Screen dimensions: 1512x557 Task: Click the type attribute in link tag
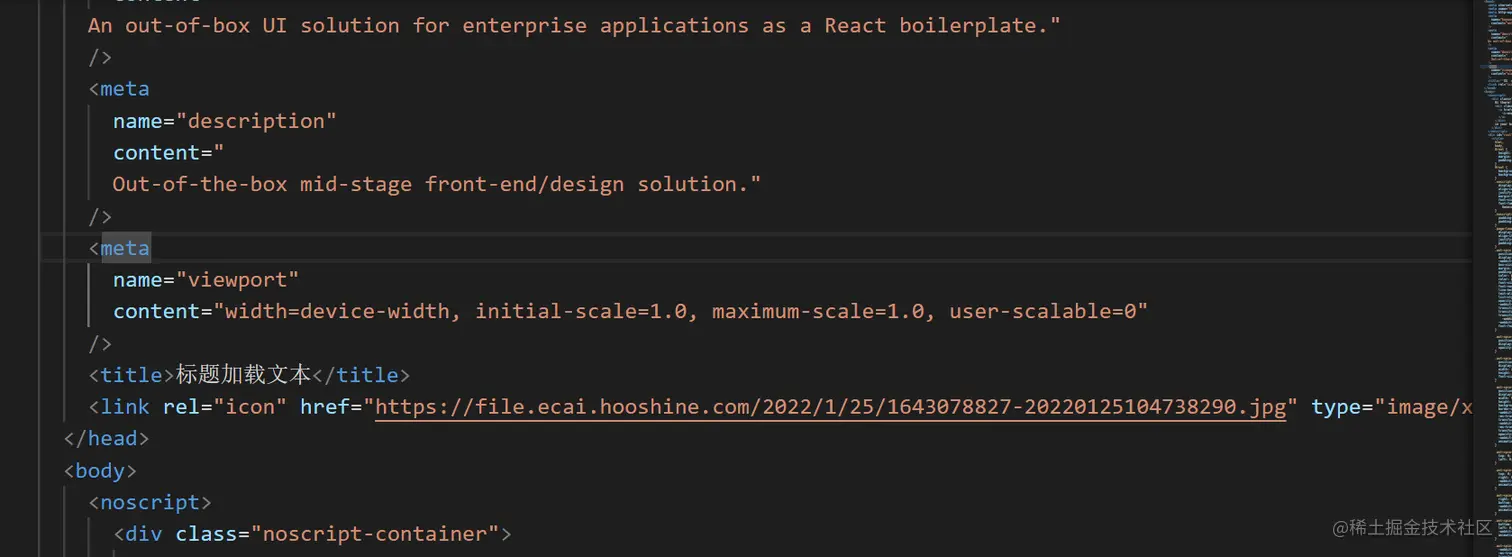coord(1336,407)
